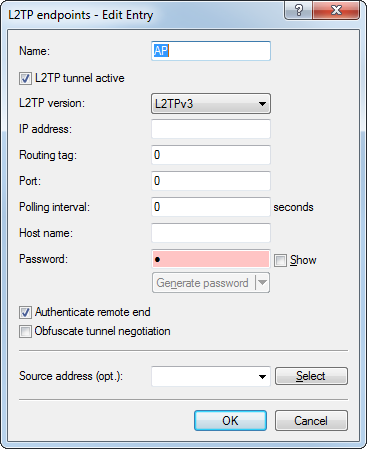This screenshot has height=449, width=367.
Task: Click the pink Password field
Action: 211,259
